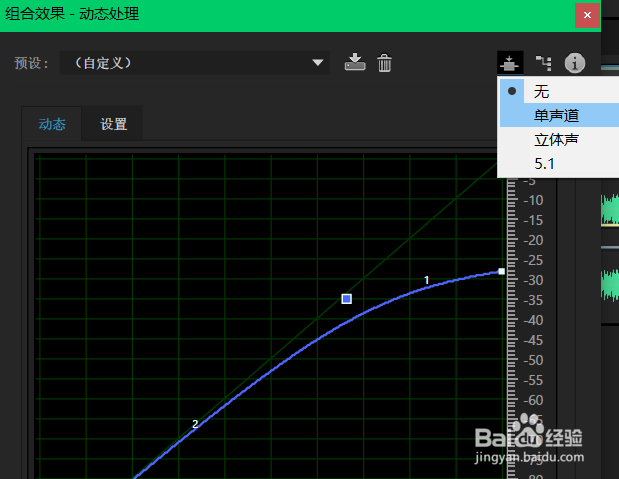Choose 单声道 from the channel menu
619x479 pixels.
559,115
